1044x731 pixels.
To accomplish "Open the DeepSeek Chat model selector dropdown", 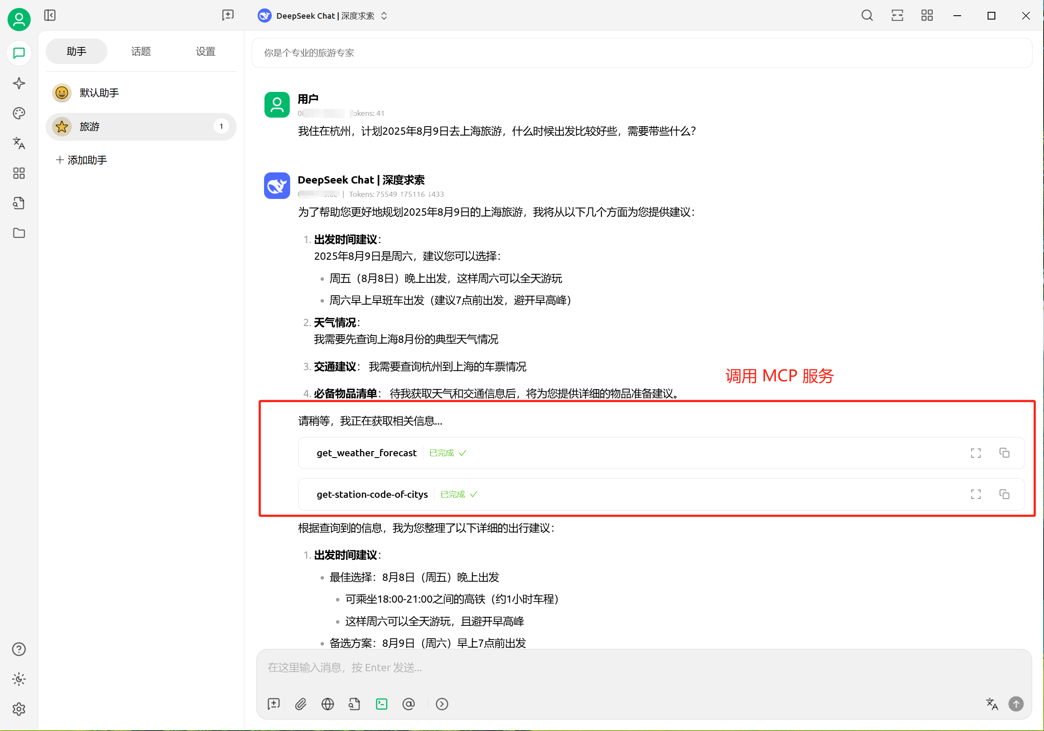I will 323,15.
